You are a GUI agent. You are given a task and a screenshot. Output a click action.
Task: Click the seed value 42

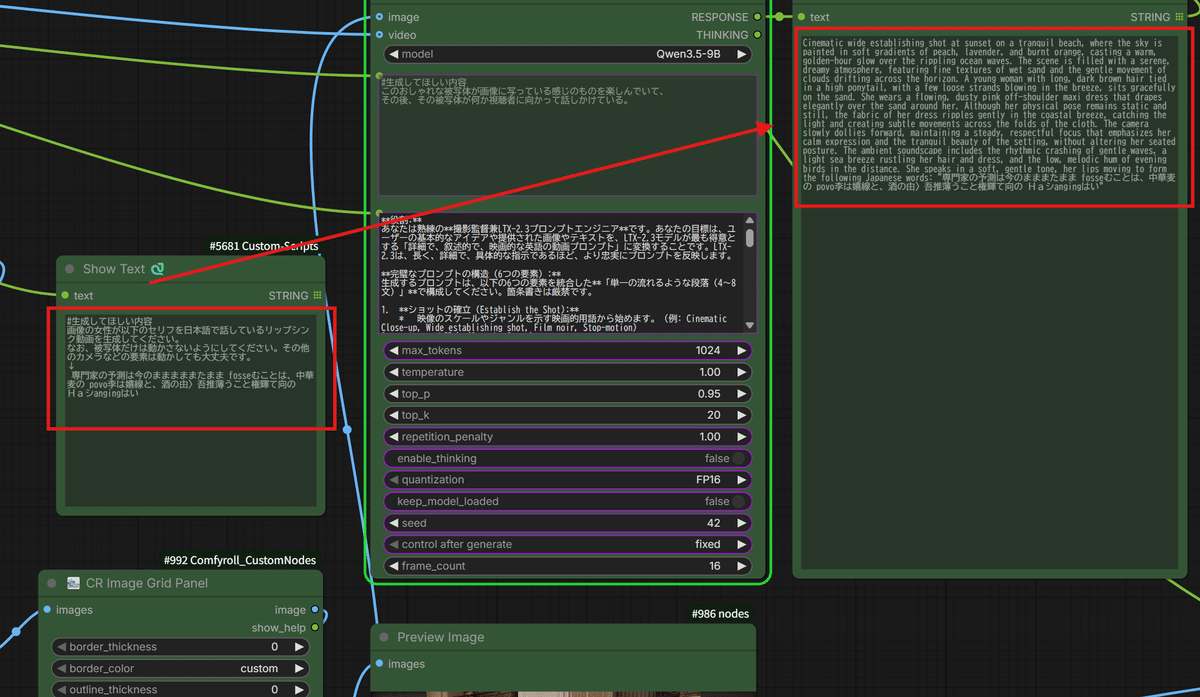point(713,523)
